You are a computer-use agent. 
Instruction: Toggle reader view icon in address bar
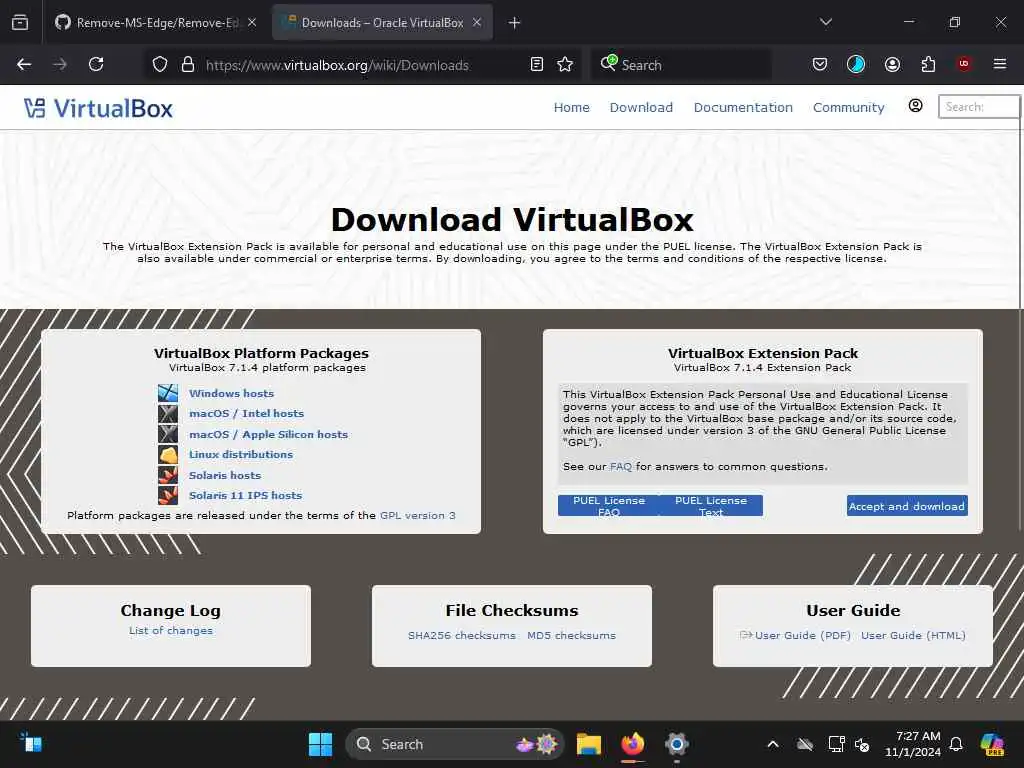click(x=537, y=64)
